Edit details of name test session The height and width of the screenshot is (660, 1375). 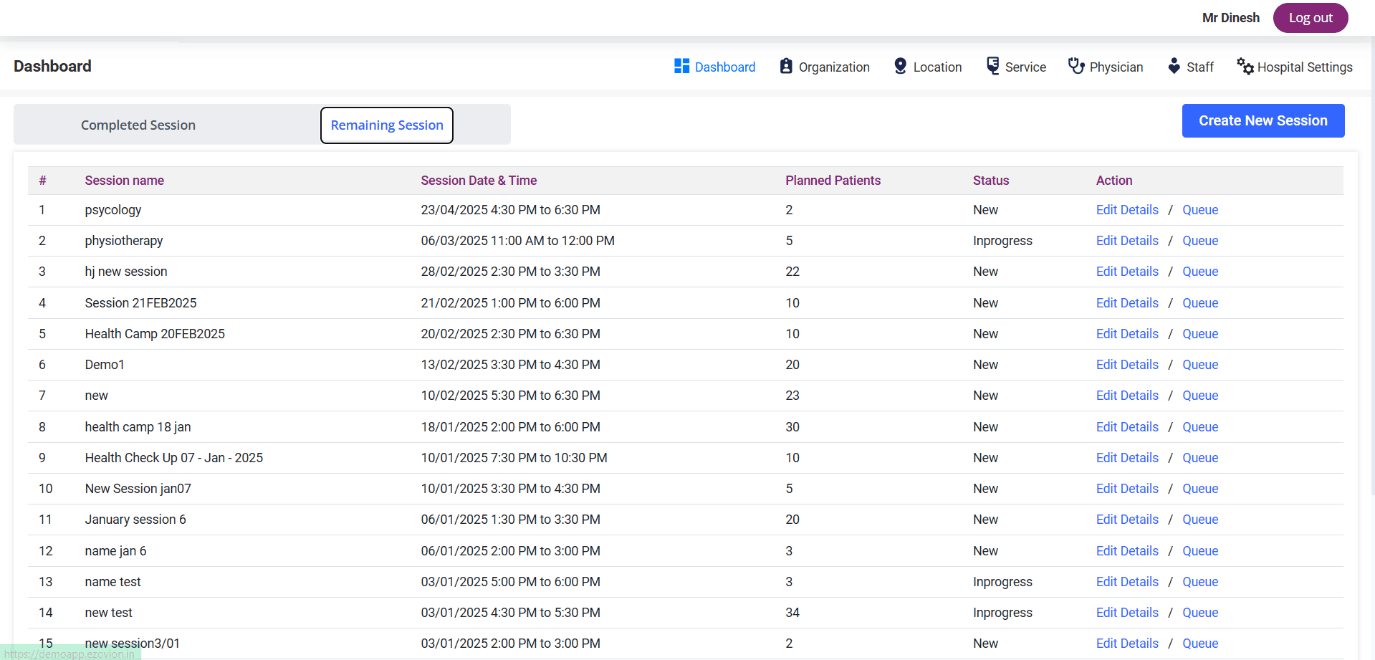(x=1127, y=582)
